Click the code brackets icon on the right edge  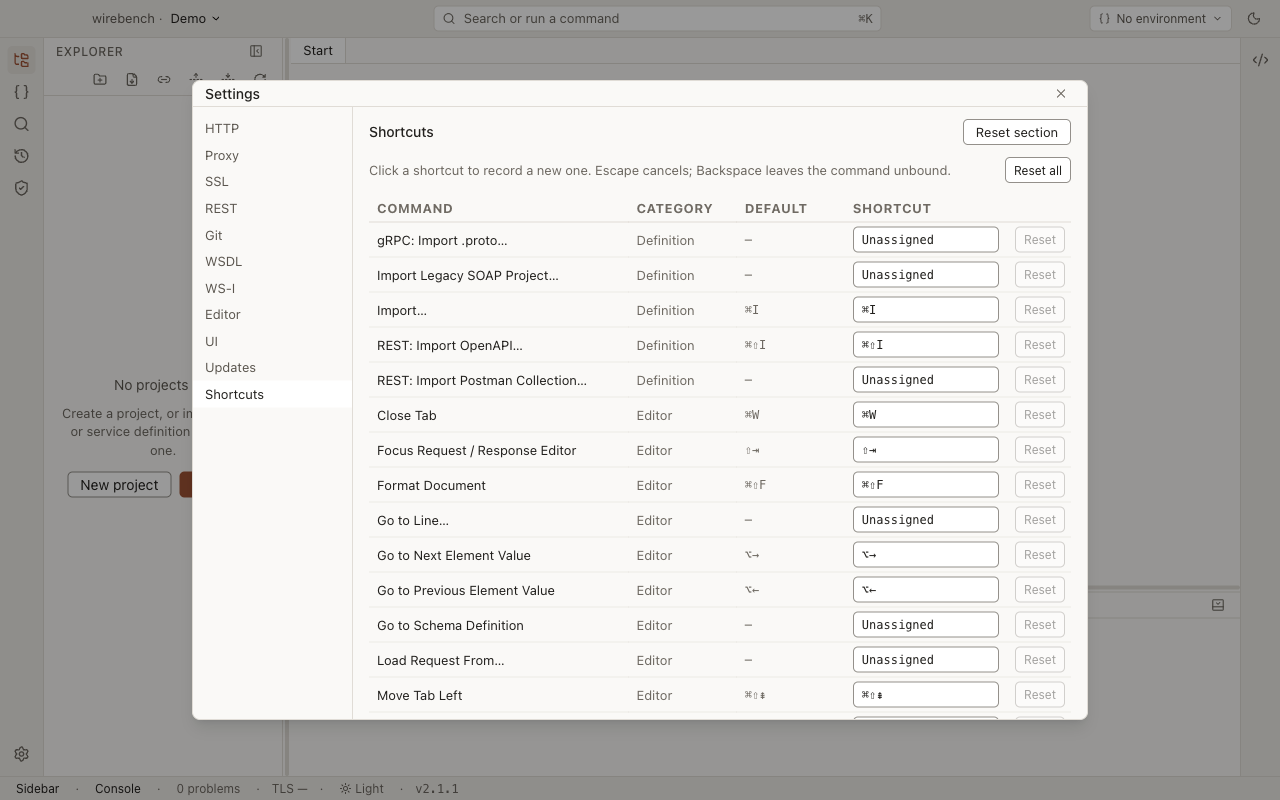click(x=1260, y=60)
